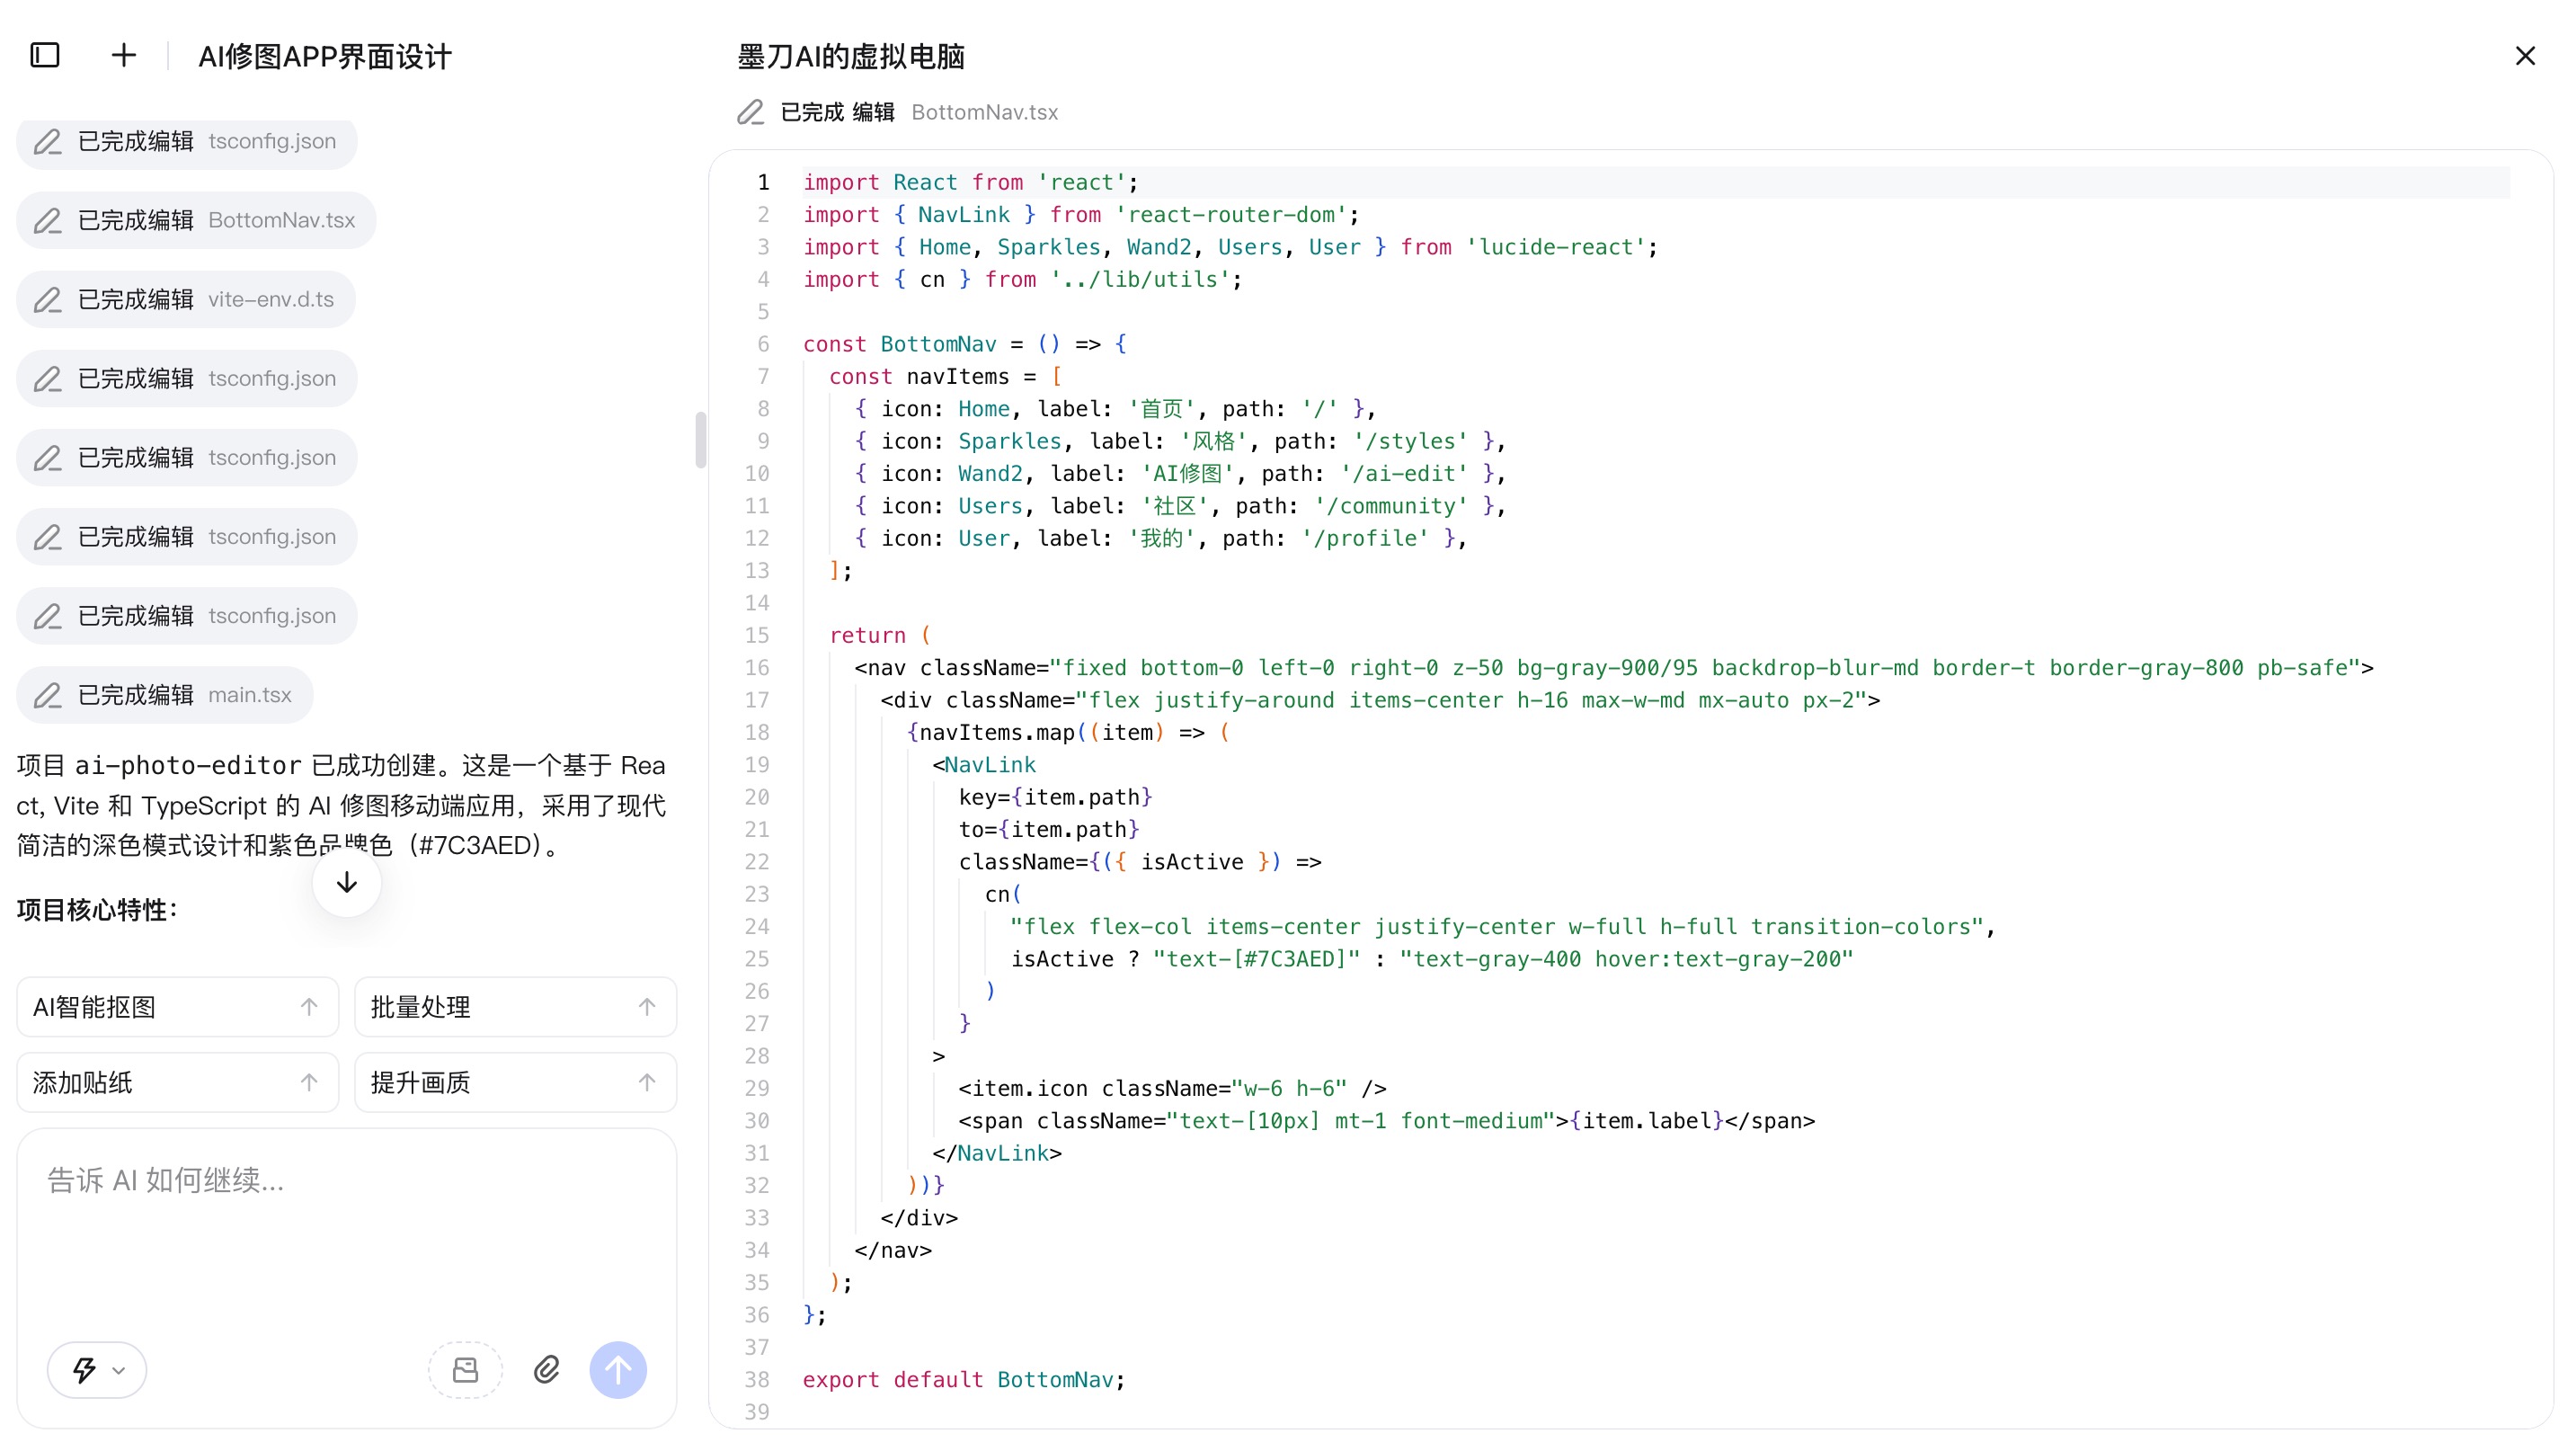Click 'const BottomNav' declaration on line 6

coord(900,344)
